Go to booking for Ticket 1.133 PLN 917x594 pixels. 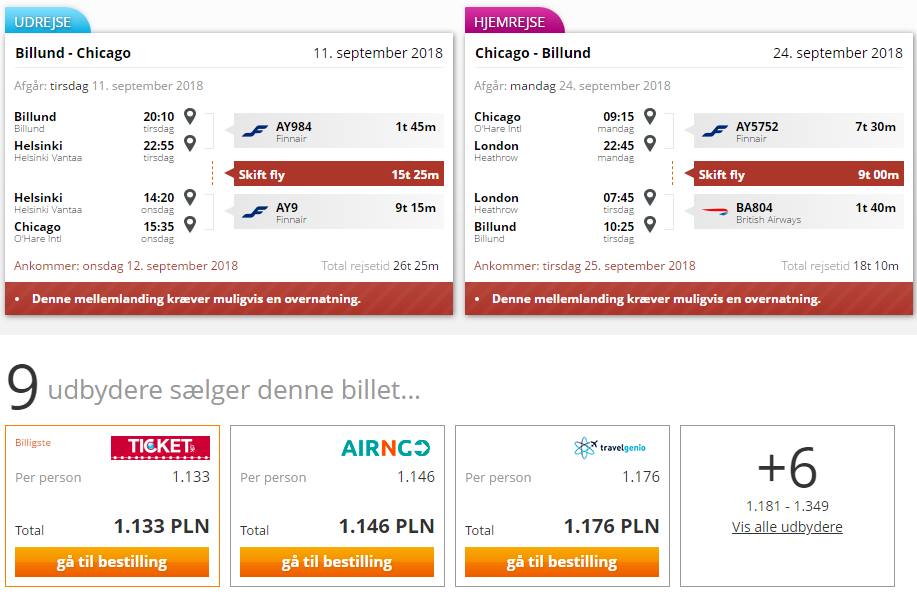coord(112,562)
